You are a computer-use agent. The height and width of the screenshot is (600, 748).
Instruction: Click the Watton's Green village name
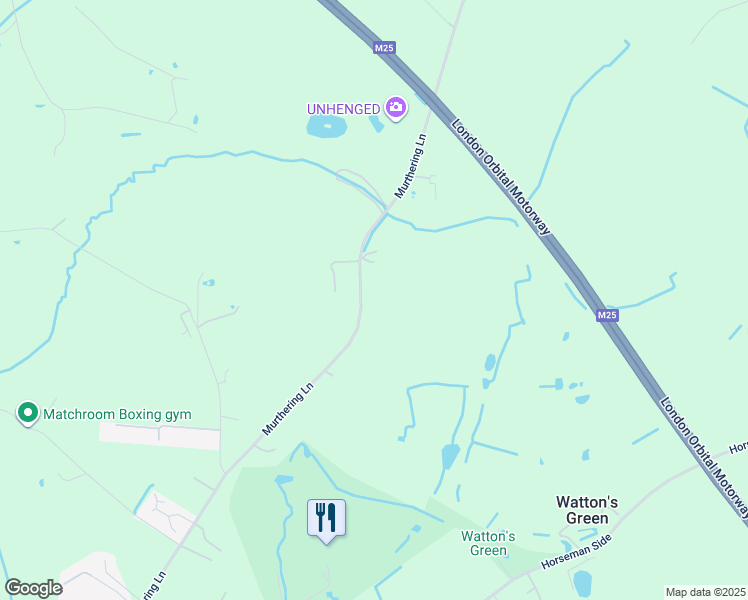coord(587,510)
